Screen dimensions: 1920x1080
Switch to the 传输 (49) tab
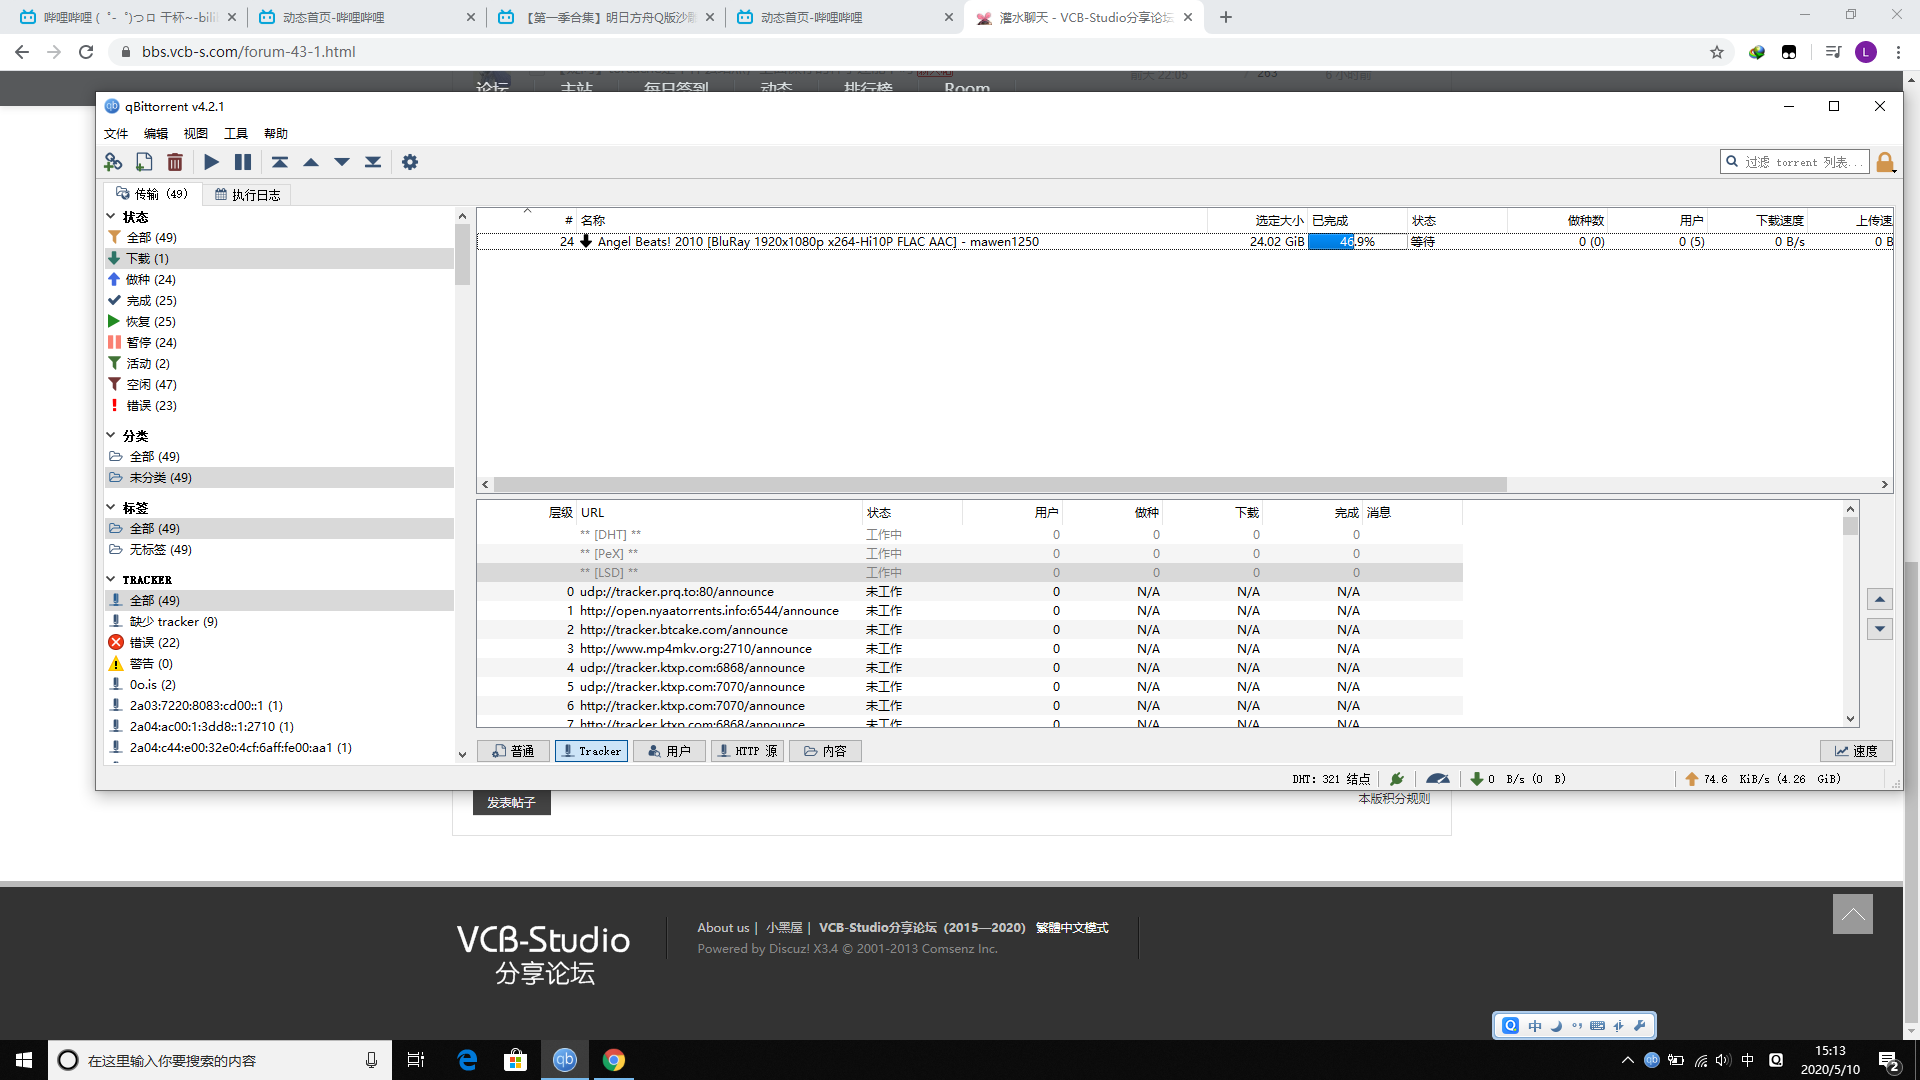152,194
